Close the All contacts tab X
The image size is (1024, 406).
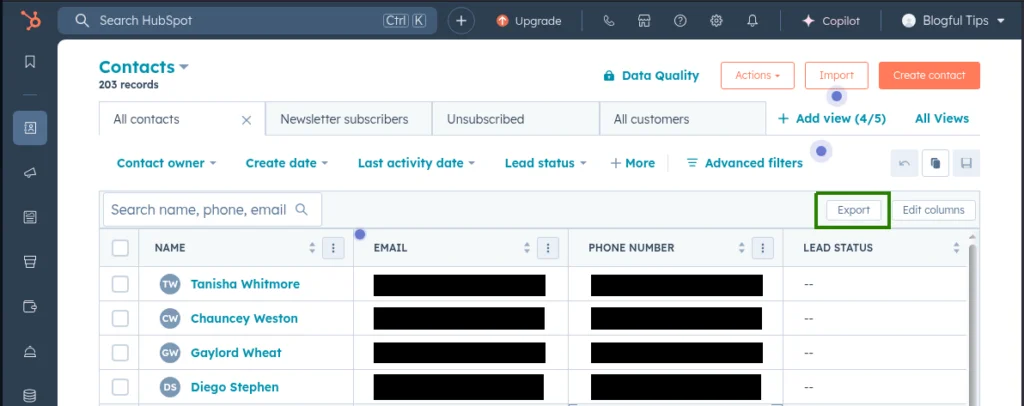246,120
